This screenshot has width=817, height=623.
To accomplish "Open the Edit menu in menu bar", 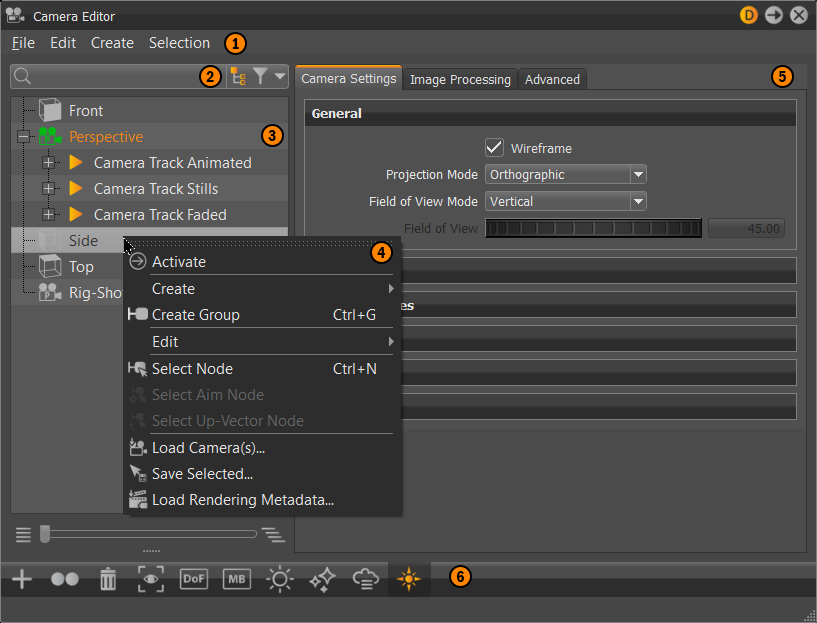I will coord(63,43).
